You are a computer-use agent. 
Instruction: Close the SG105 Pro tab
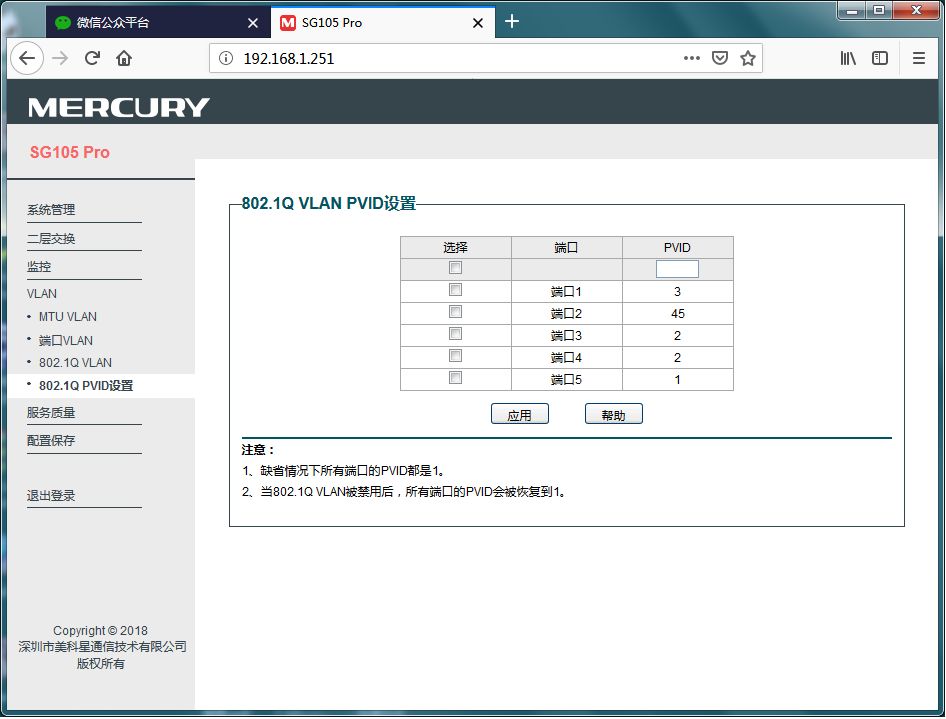pos(478,23)
